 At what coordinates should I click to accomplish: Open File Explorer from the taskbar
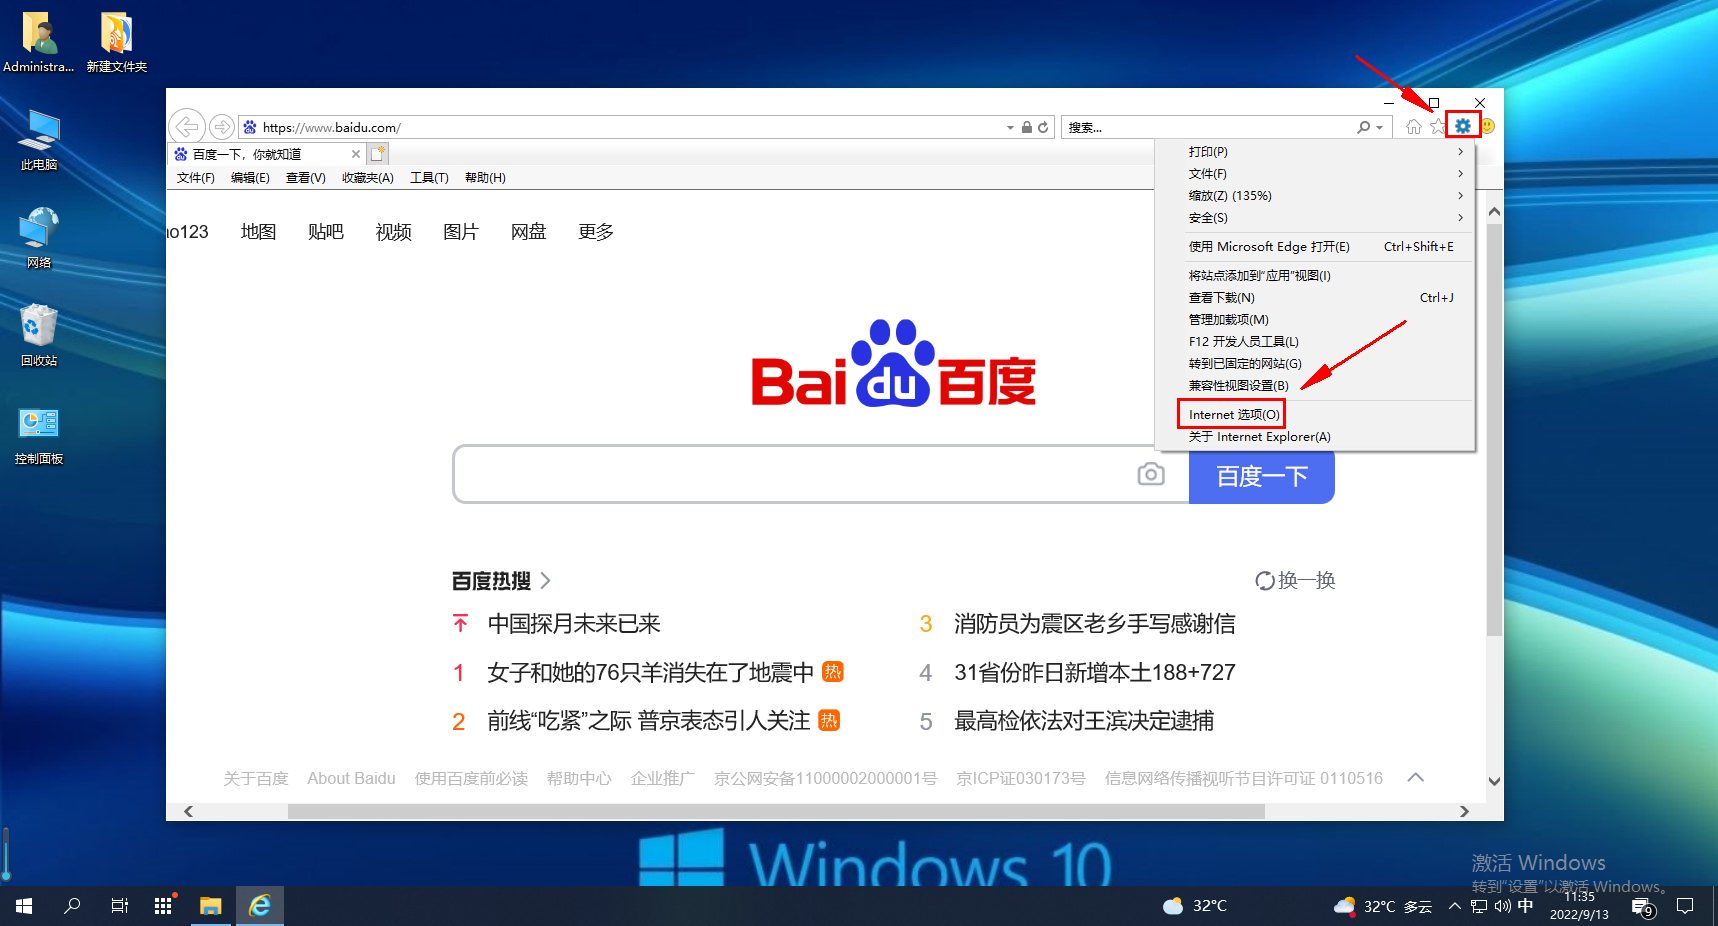pos(210,906)
